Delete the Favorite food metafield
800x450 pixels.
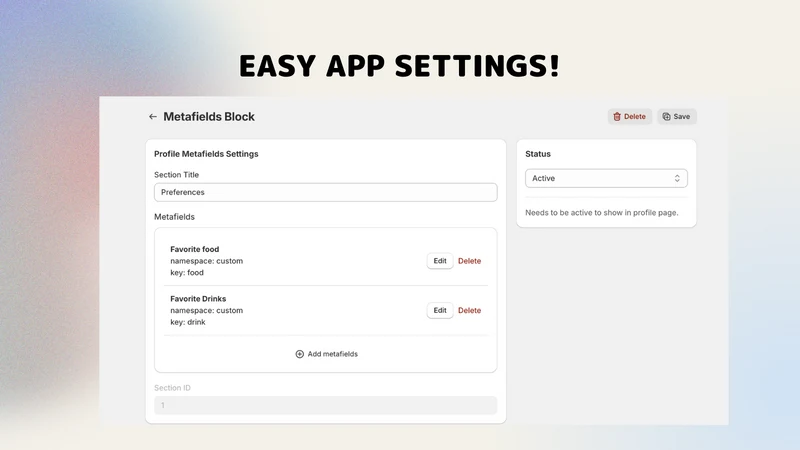tap(469, 261)
